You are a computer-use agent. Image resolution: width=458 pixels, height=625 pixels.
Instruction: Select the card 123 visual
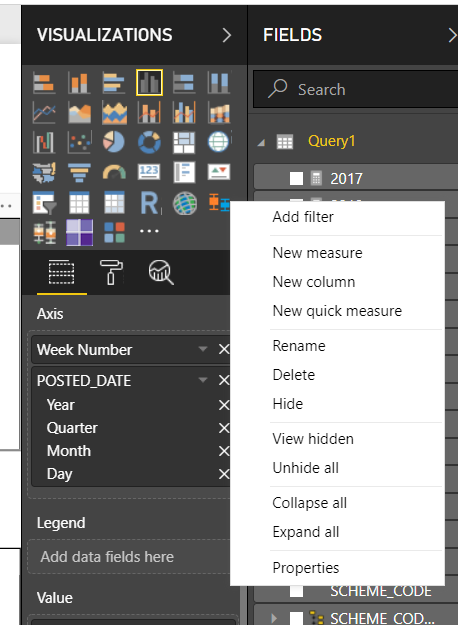click(x=149, y=172)
